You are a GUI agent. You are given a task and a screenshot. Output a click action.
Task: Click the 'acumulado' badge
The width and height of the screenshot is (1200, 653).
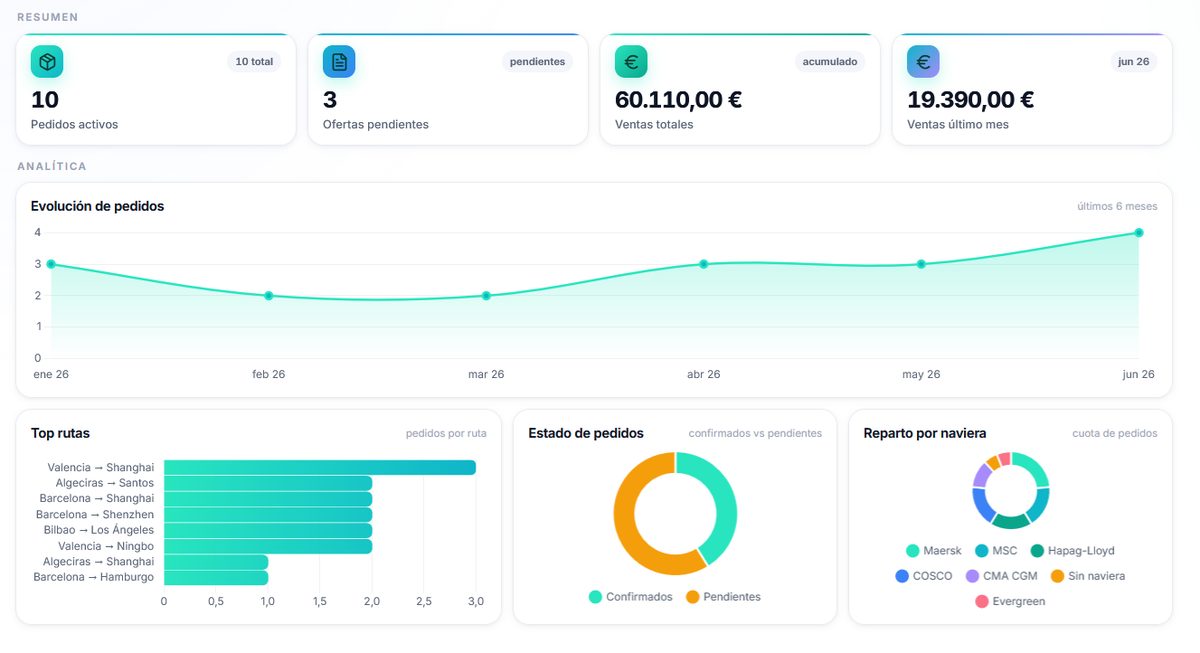coord(830,62)
